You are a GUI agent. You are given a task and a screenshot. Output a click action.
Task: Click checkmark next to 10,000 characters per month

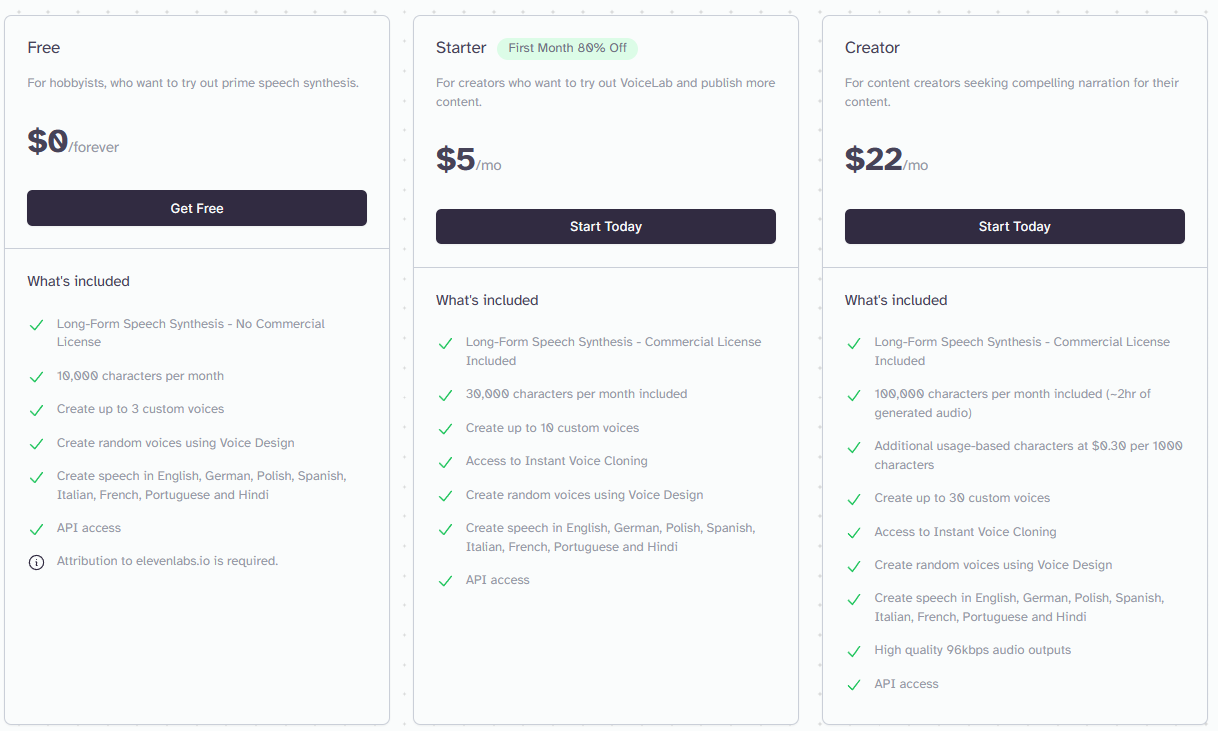pos(37,377)
